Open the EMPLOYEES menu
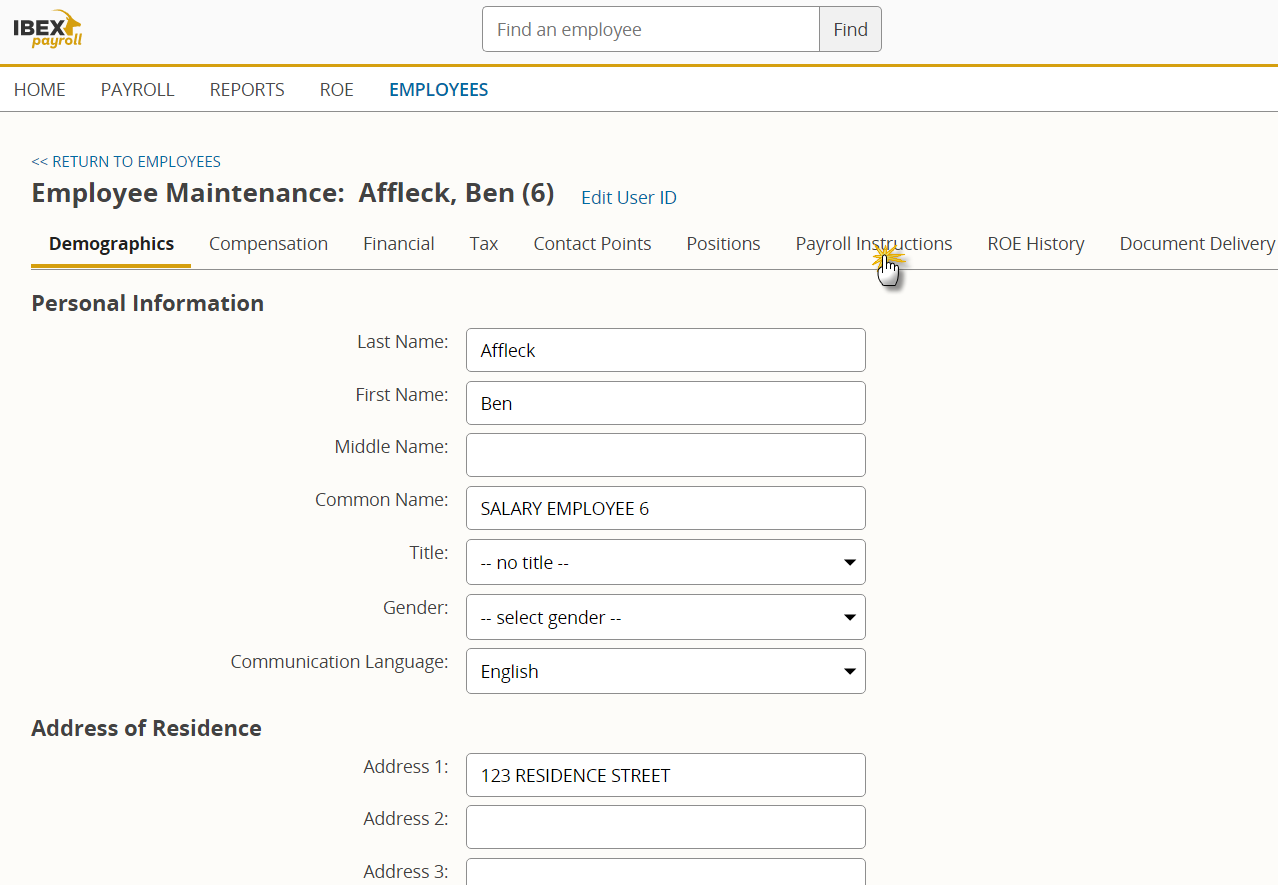The height and width of the screenshot is (885, 1278). 439,89
